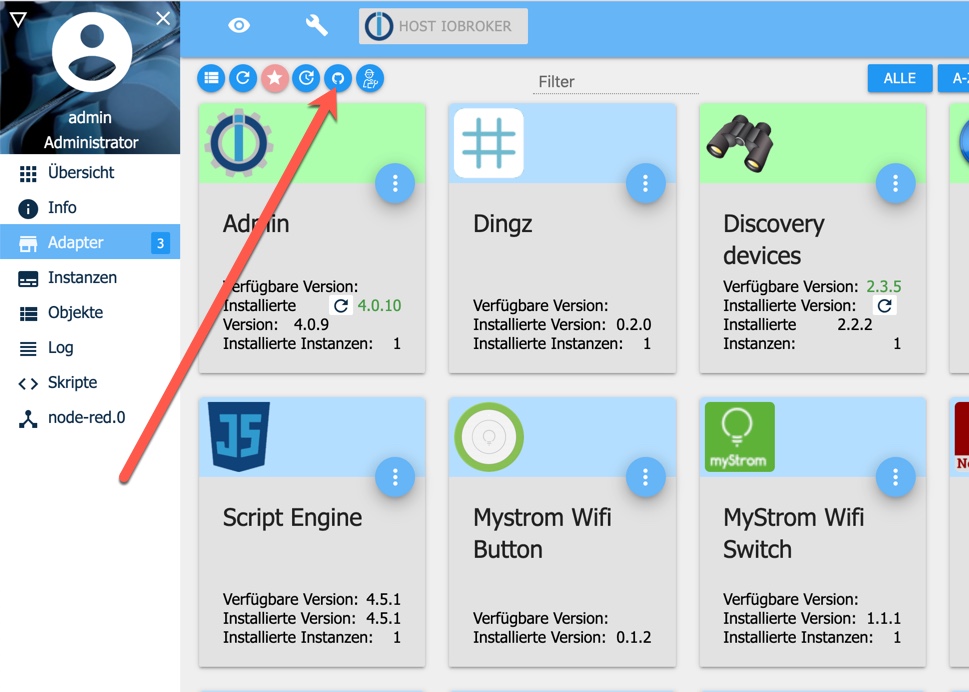969x692 pixels.
Task: Switch adapter list view icon
Action: click(x=211, y=78)
